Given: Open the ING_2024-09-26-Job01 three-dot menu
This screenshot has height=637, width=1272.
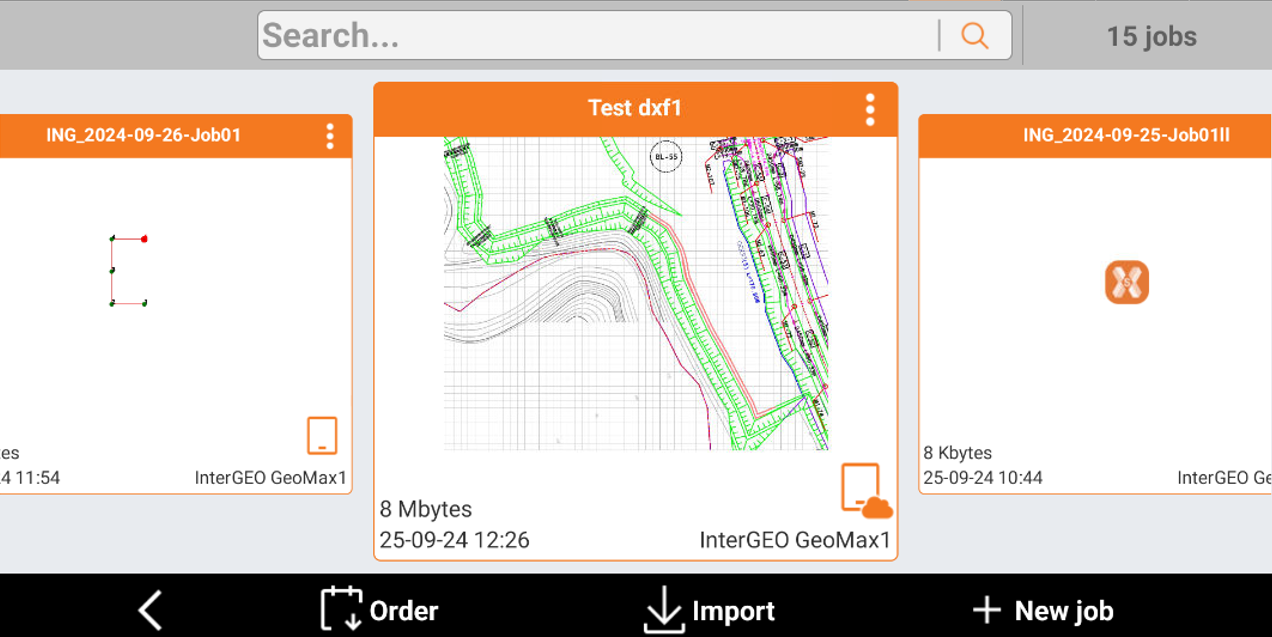Looking at the screenshot, I should tap(329, 136).
